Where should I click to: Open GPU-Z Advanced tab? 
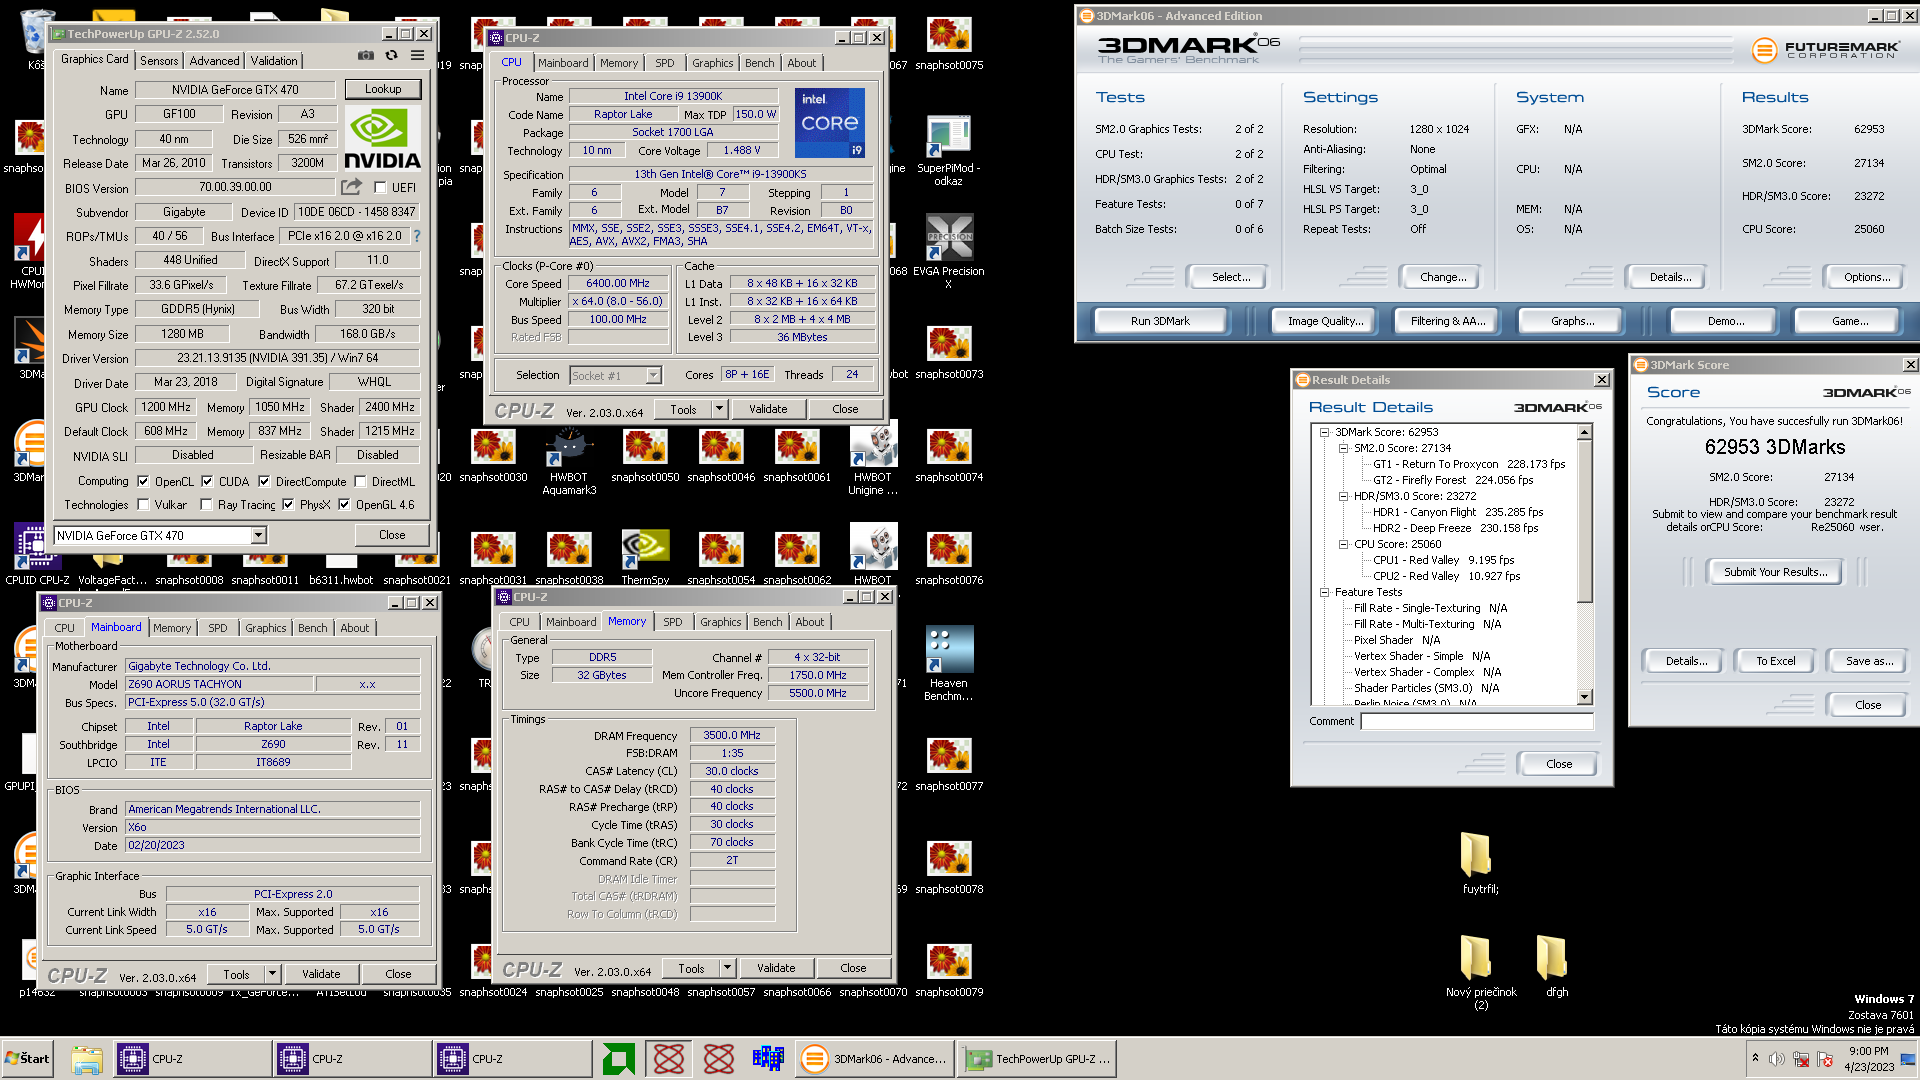(x=214, y=61)
